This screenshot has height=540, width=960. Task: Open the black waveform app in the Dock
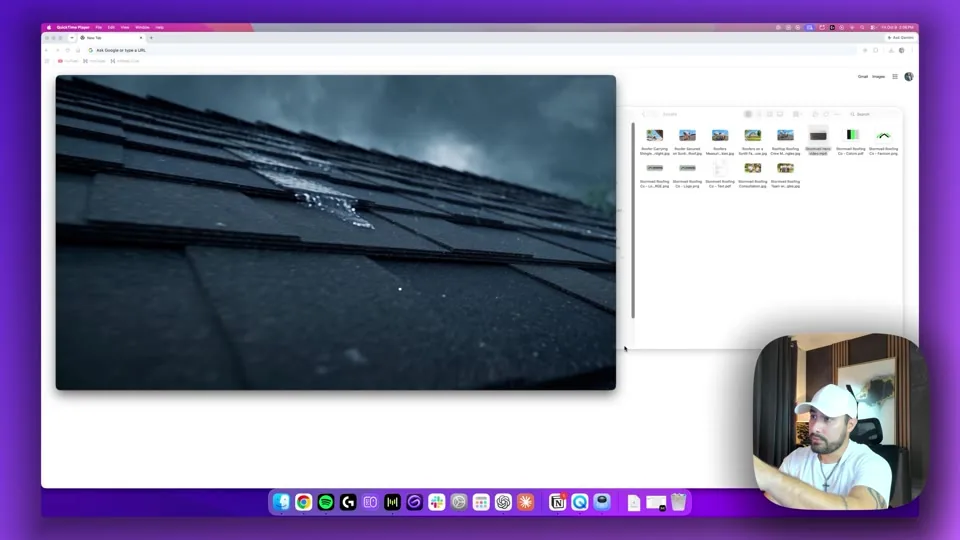(x=392, y=502)
